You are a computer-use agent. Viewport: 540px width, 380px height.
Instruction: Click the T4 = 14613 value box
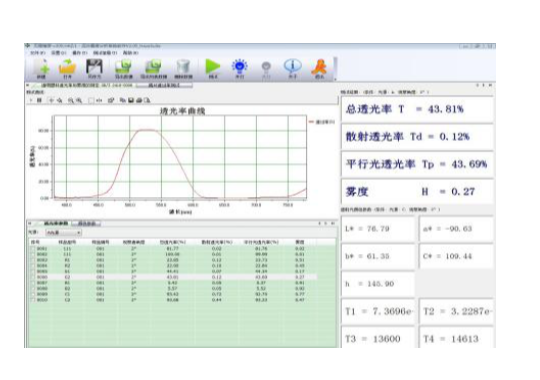(456, 338)
